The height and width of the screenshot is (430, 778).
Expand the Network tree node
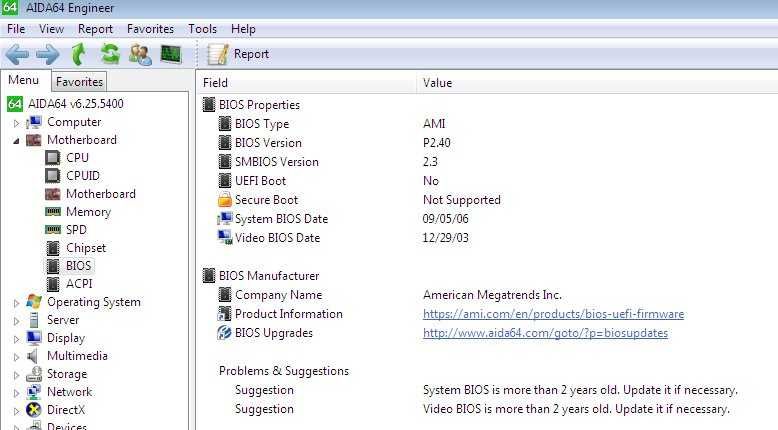coord(16,393)
